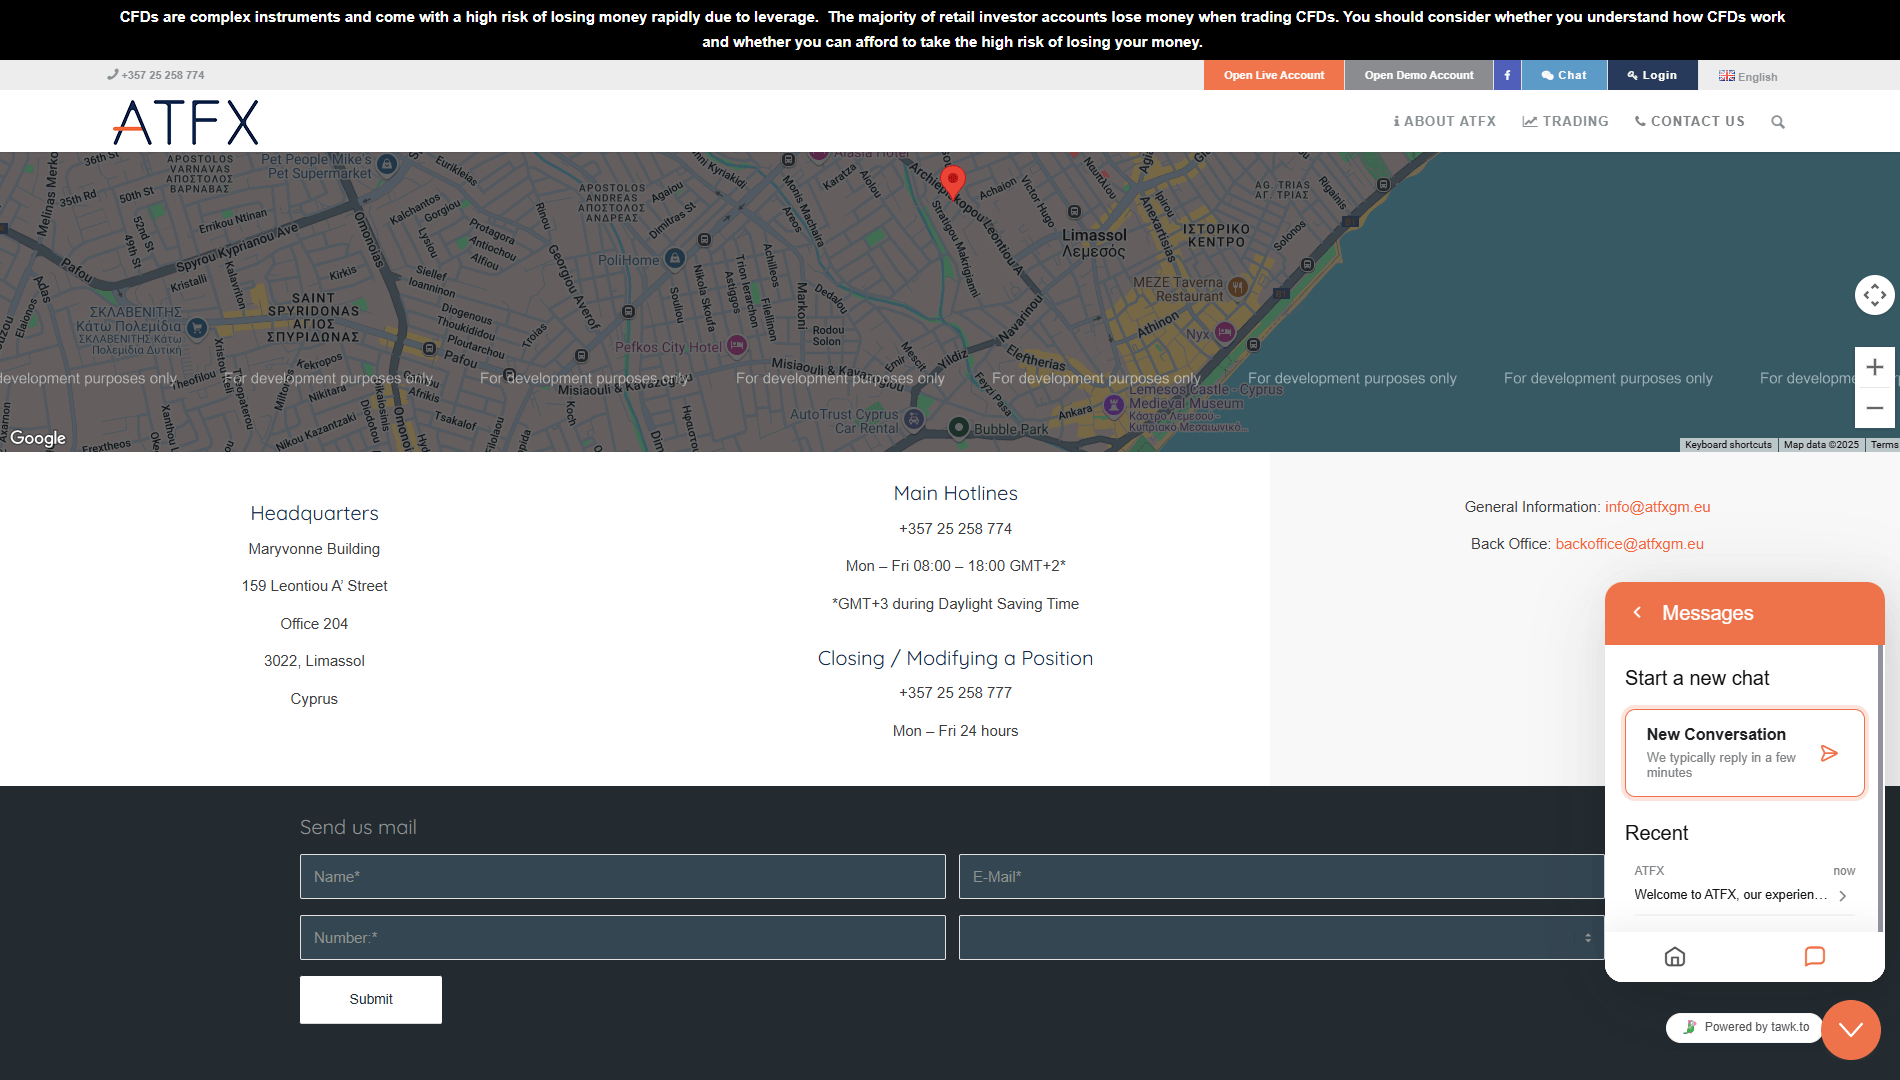Click the backoffice@atfxgm.eu email link
Image resolution: width=1900 pixels, height=1080 pixels.
click(1629, 544)
